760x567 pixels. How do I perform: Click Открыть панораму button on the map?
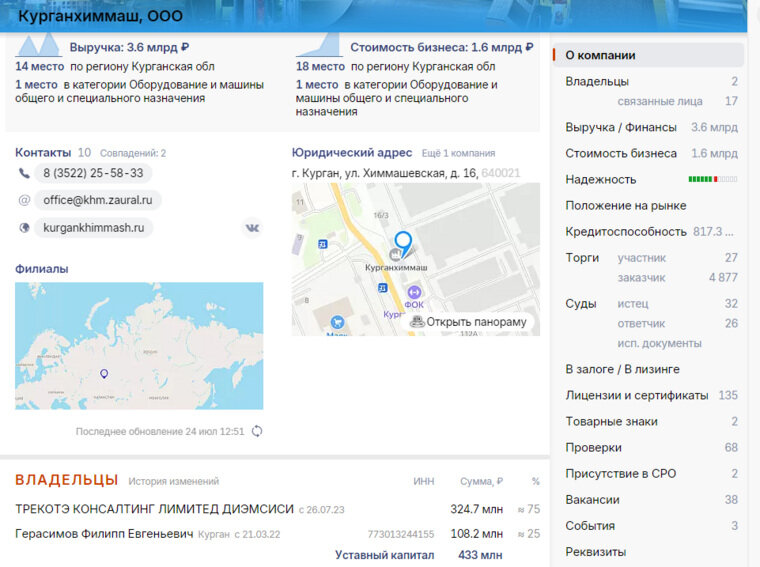click(467, 322)
